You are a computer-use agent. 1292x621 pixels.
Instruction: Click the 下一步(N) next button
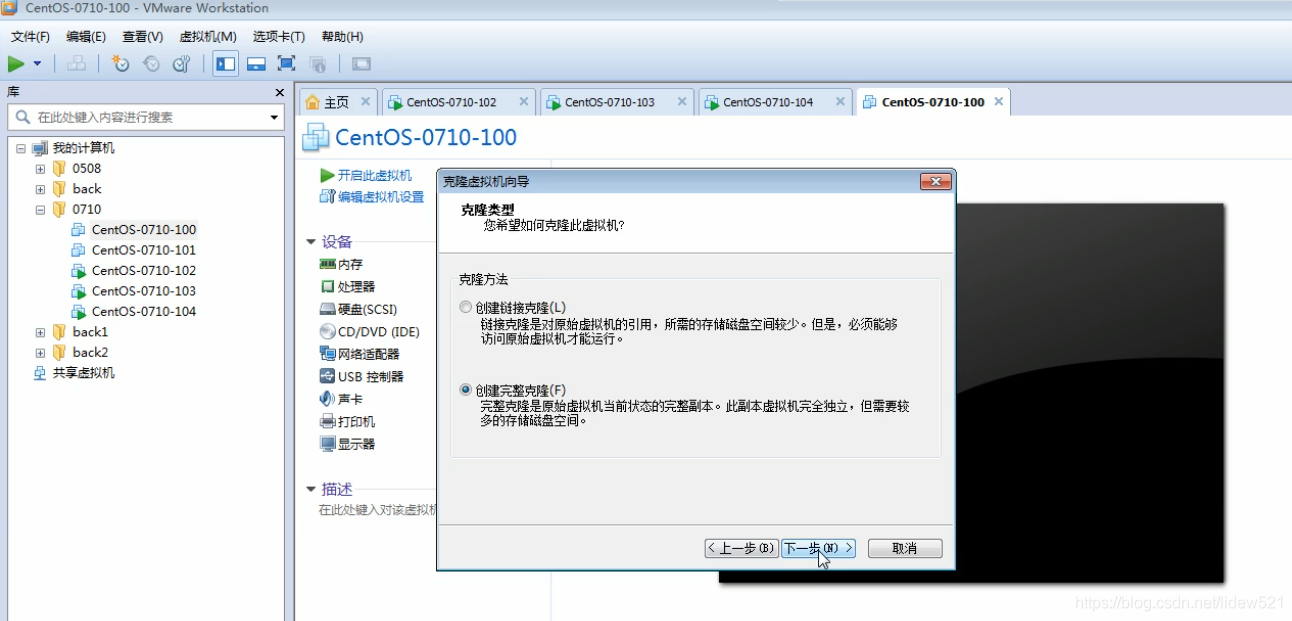coord(819,548)
